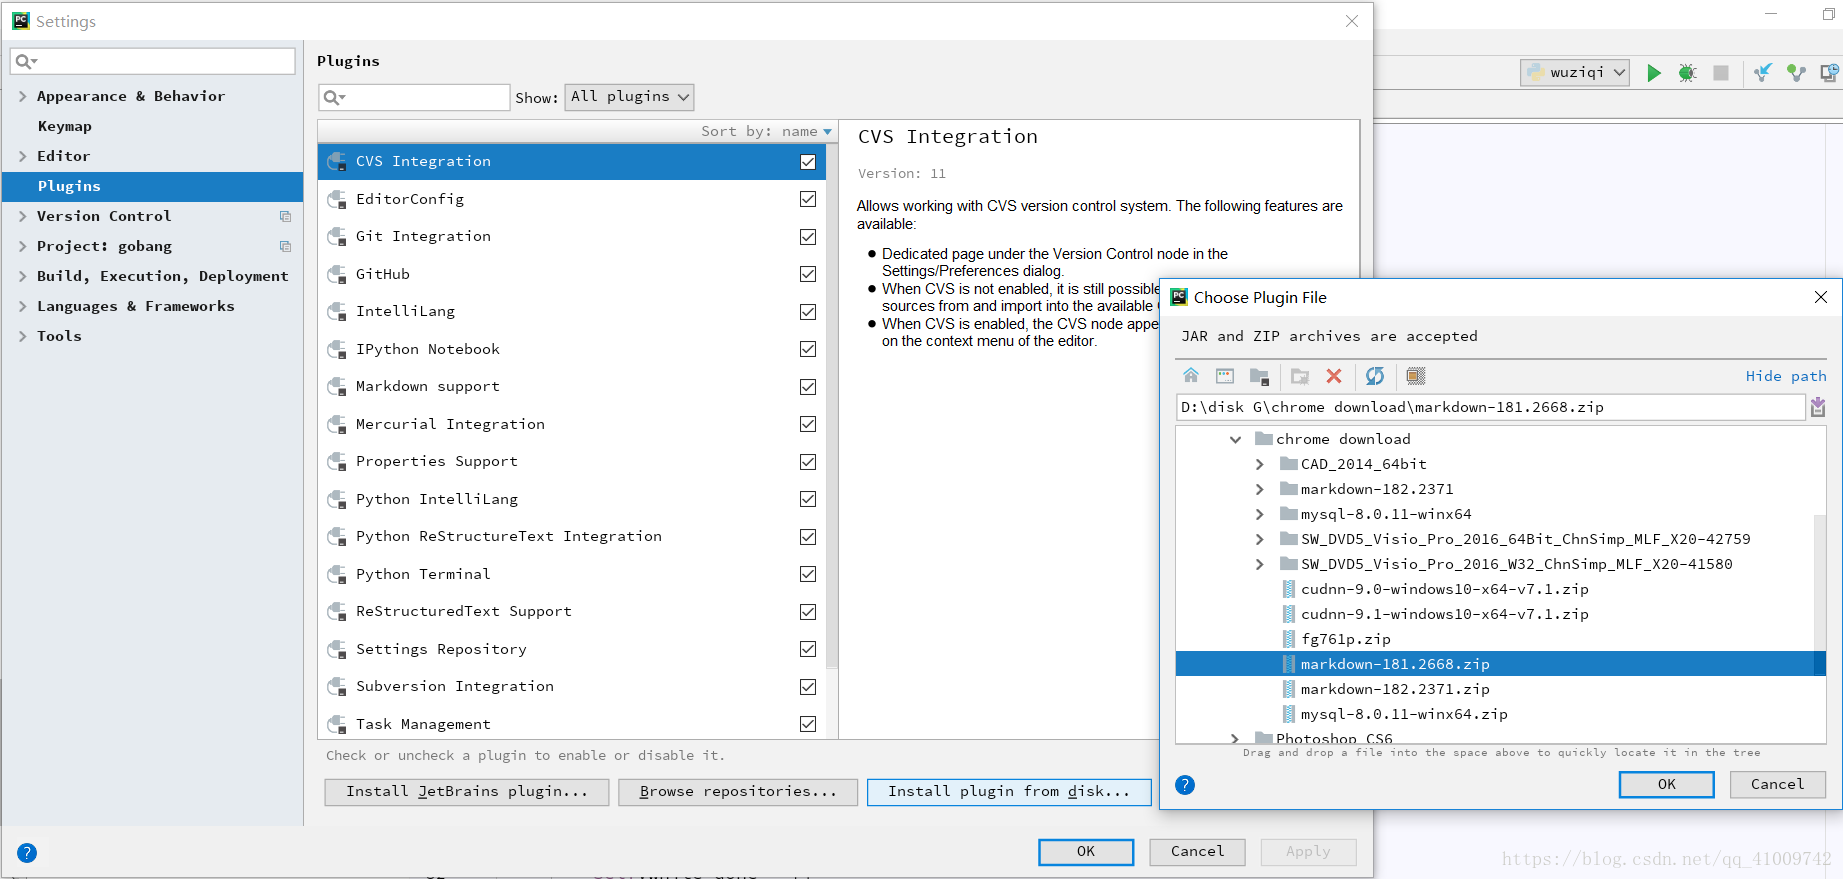This screenshot has height=879, width=1843.
Task: Open Languages & Frameworks settings
Action: pyautogui.click(x=135, y=306)
